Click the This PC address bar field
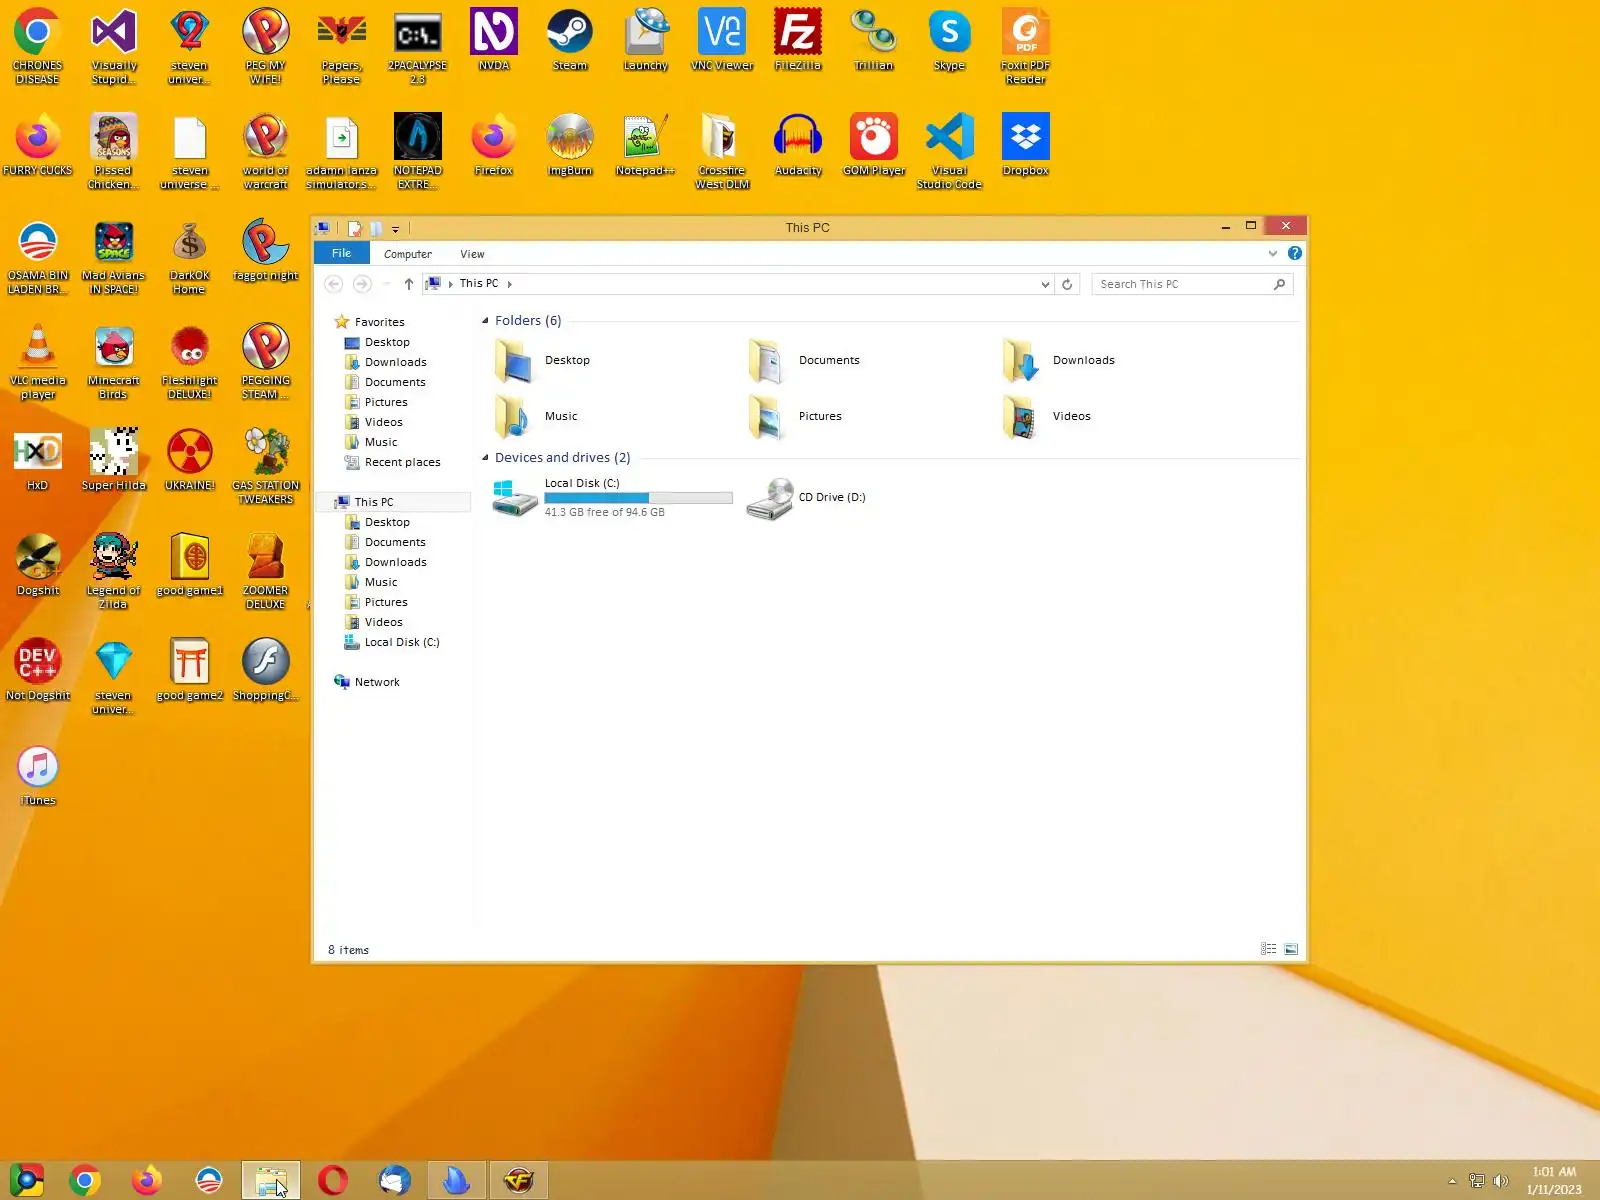Screen dimensions: 1600x1200 coord(738,284)
